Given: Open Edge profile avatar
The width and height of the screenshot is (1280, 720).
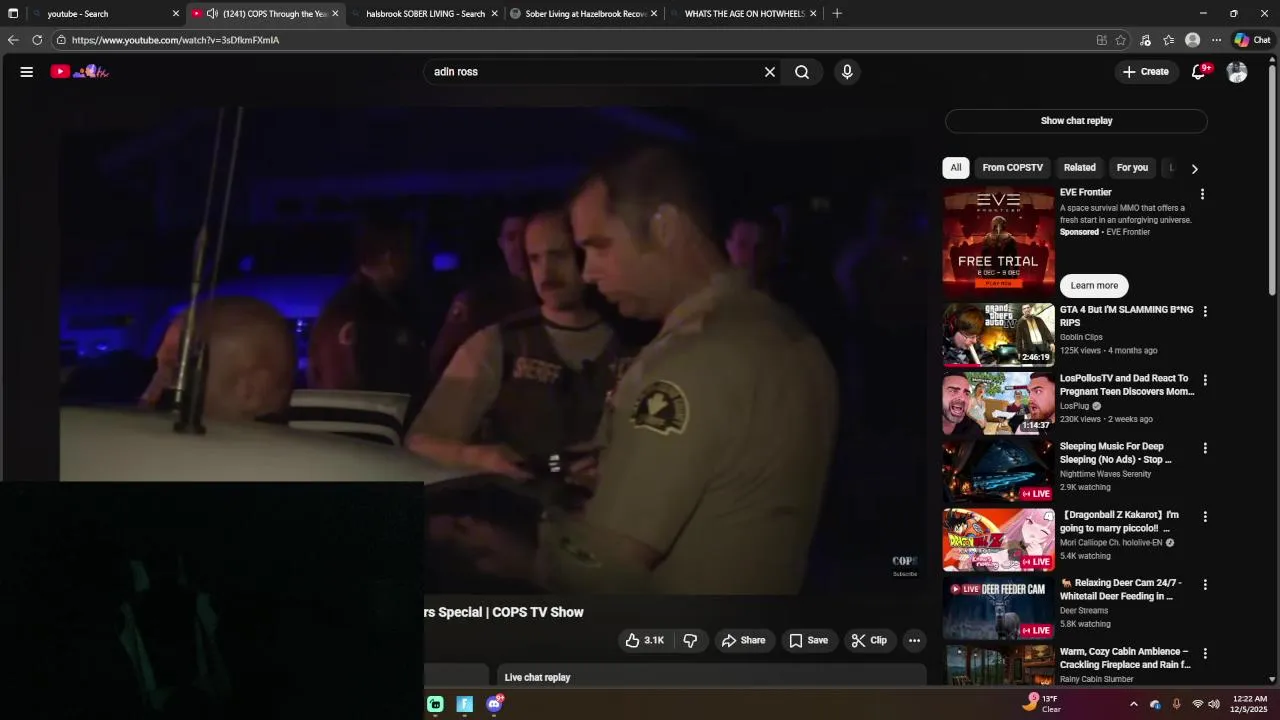Looking at the screenshot, I should point(1192,40).
